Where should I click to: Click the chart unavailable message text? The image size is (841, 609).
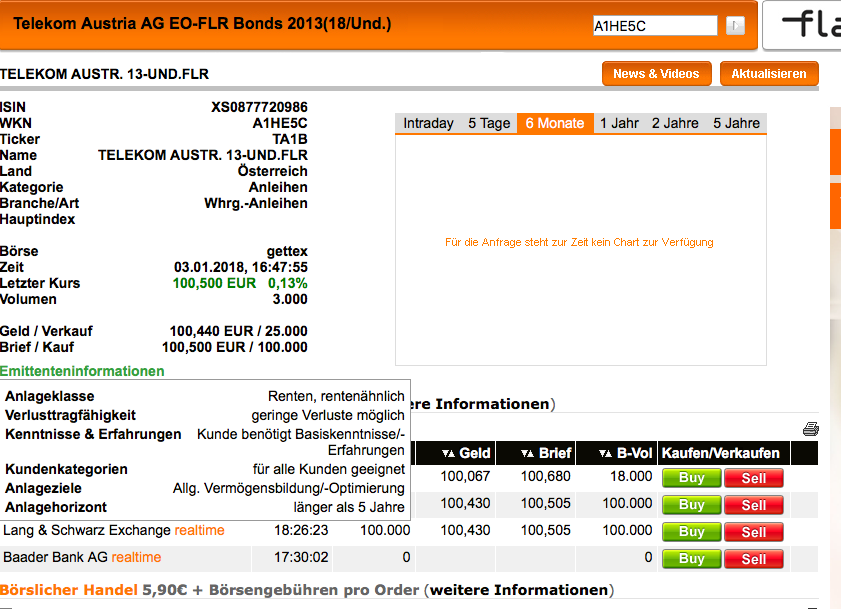[x=579, y=243]
